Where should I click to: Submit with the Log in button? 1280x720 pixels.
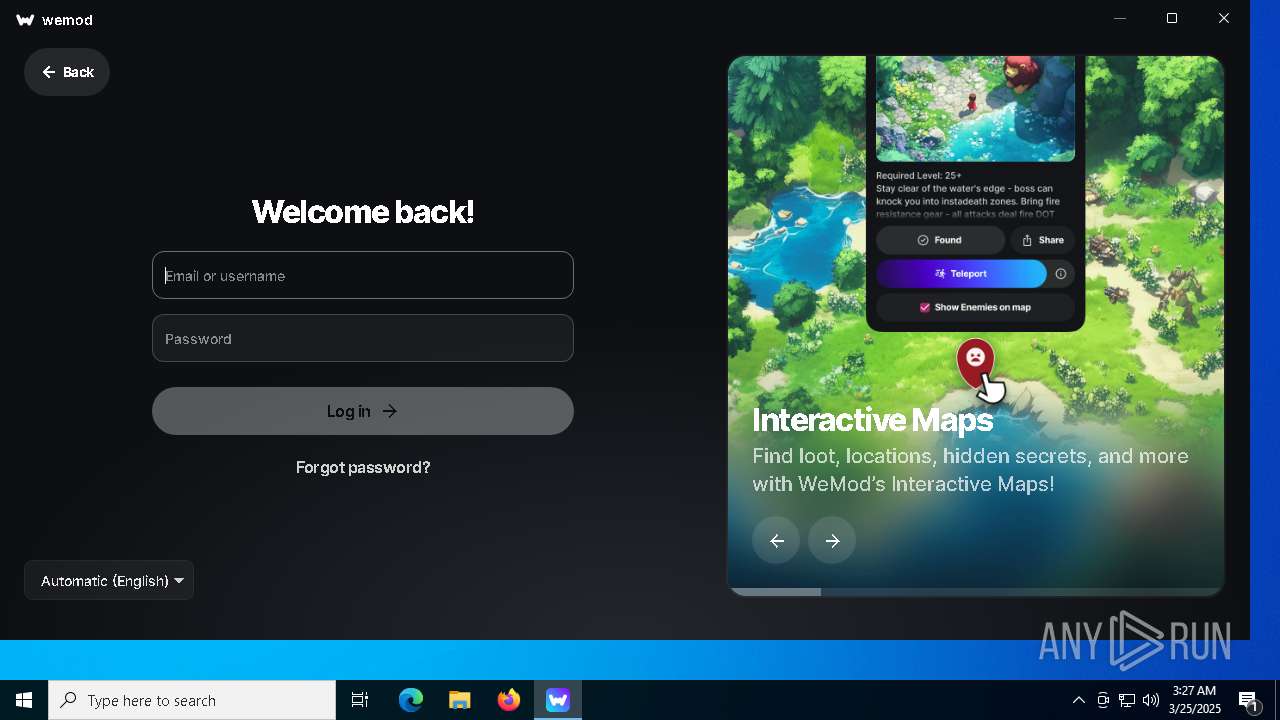pyautogui.click(x=363, y=411)
